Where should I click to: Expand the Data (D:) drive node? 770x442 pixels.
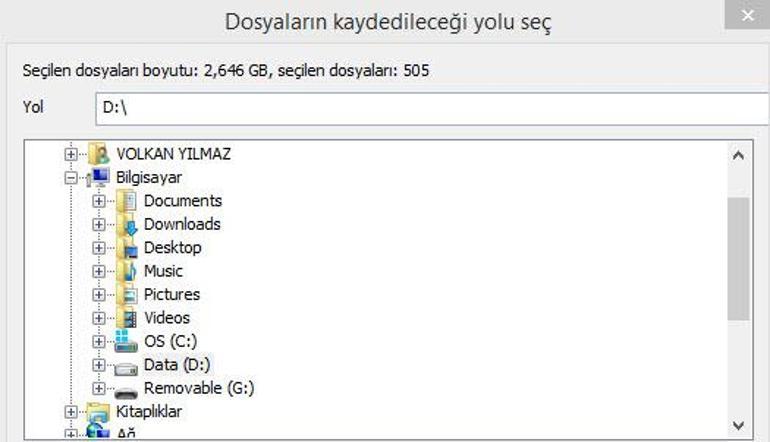coord(98,366)
